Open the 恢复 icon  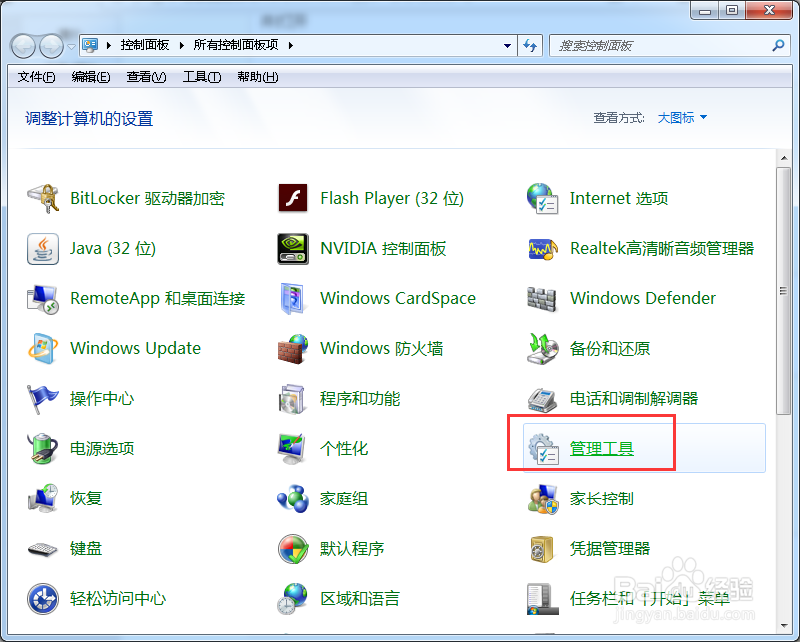(43, 499)
